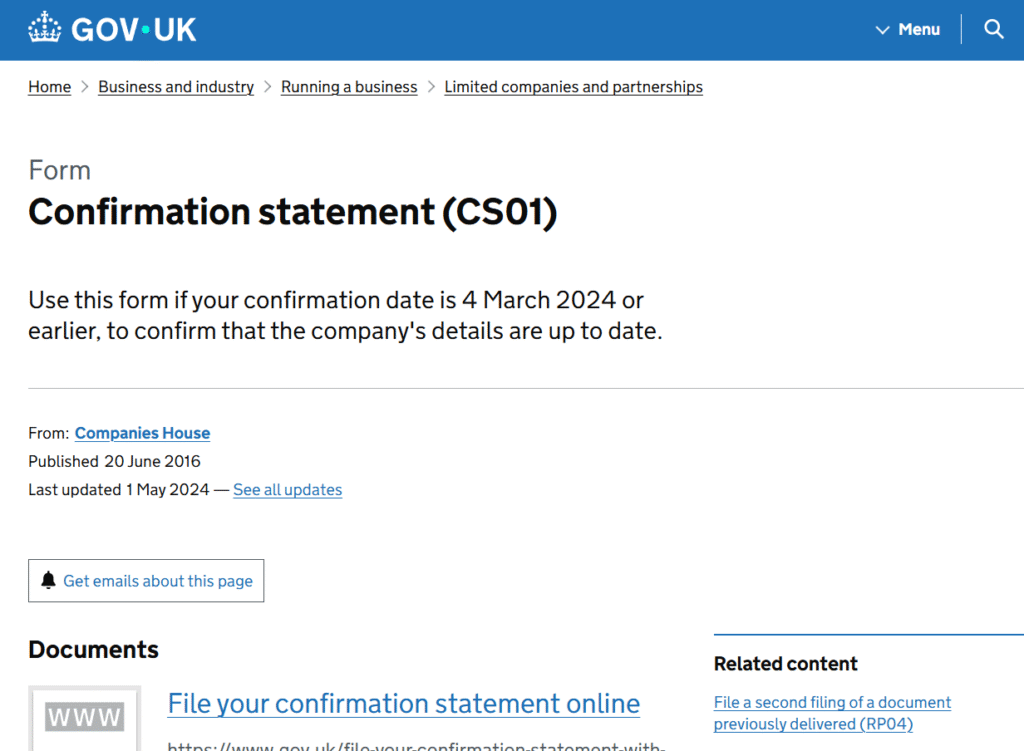The image size is (1024, 751).
Task: Click the Documents section heading
Action: coord(93,649)
